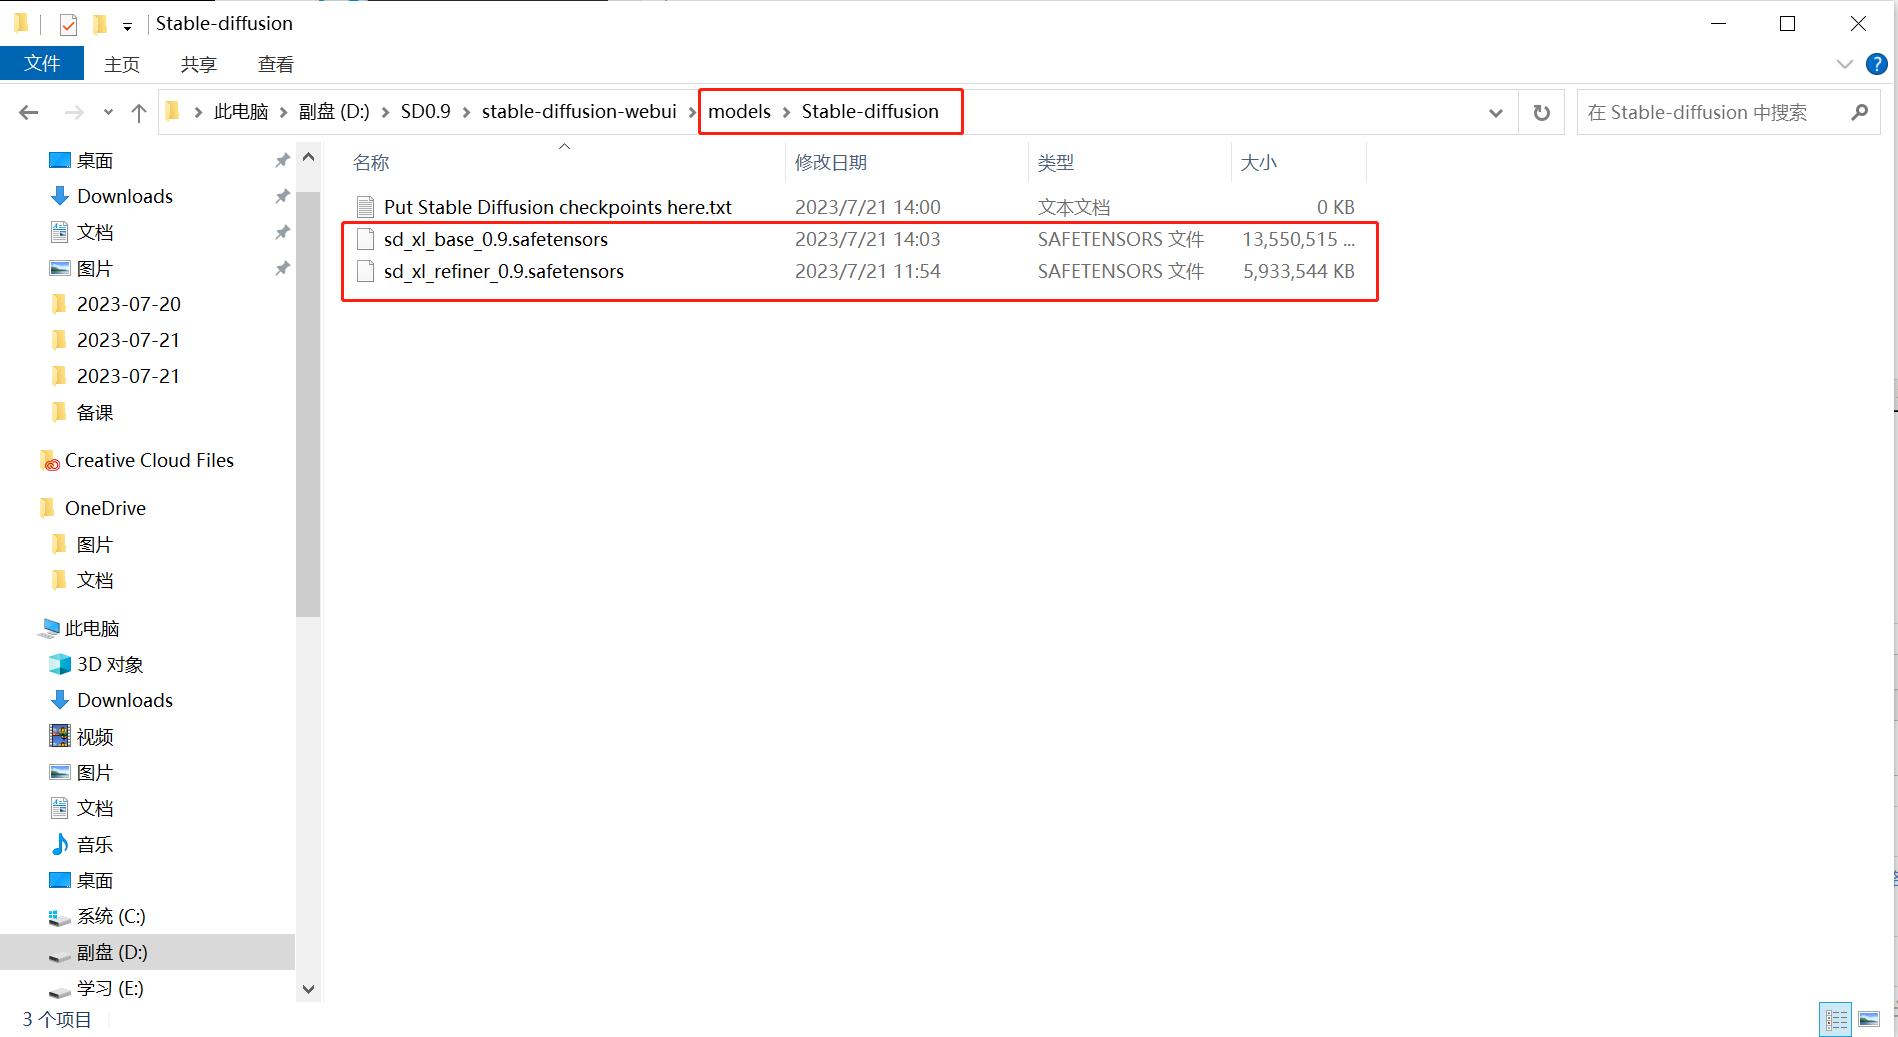Expand chevron between models and Stable-diffusion

(786, 113)
